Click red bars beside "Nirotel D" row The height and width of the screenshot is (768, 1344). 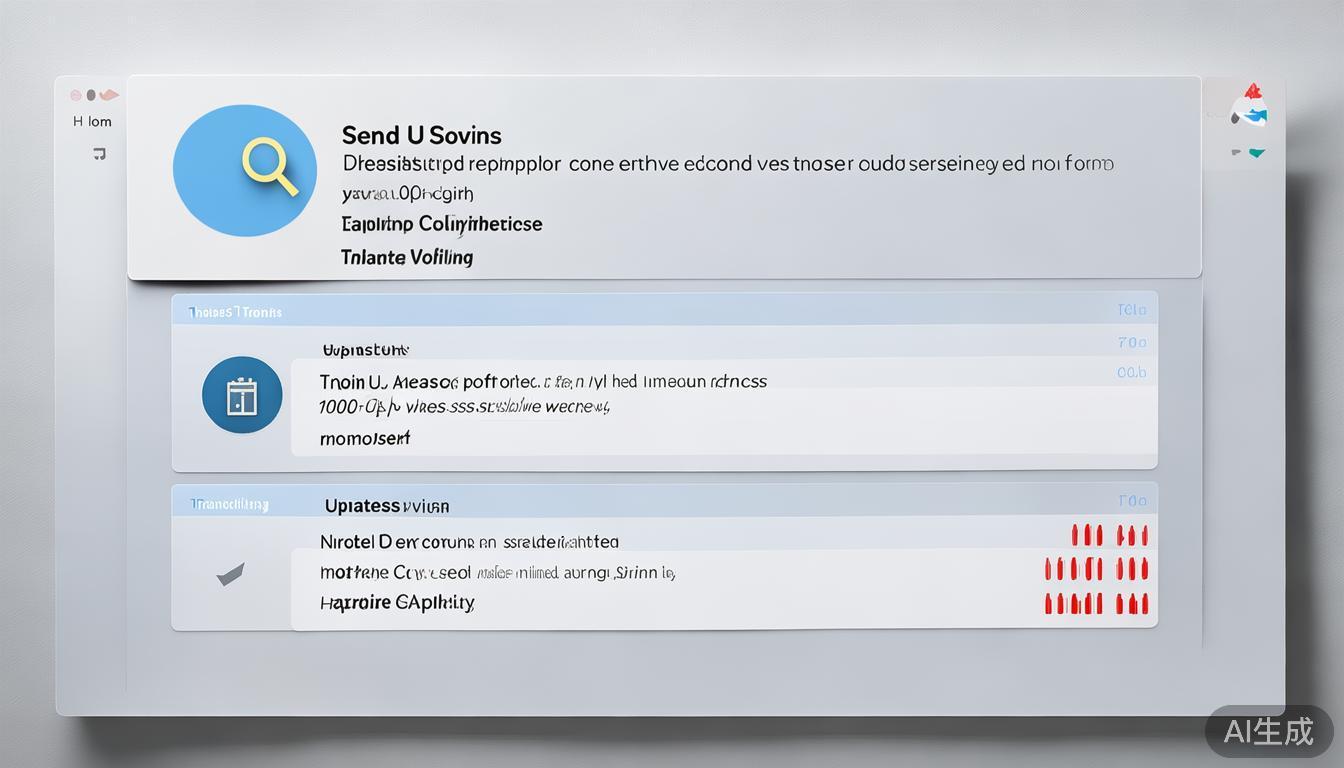point(1109,536)
